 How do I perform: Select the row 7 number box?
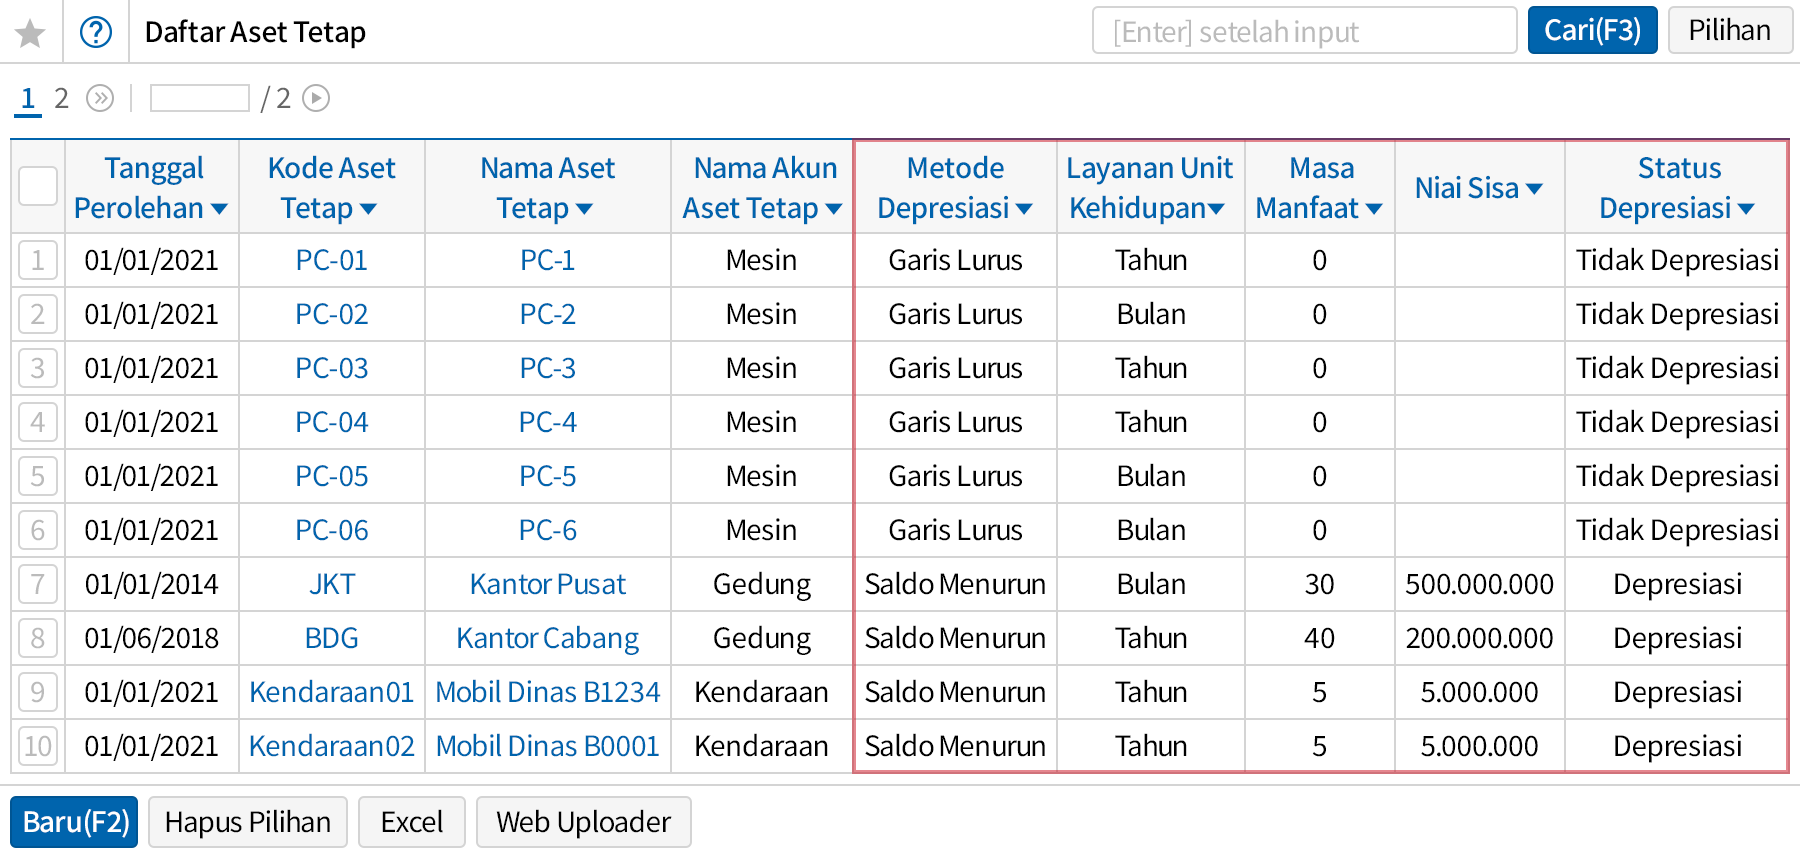pyautogui.click(x=38, y=584)
